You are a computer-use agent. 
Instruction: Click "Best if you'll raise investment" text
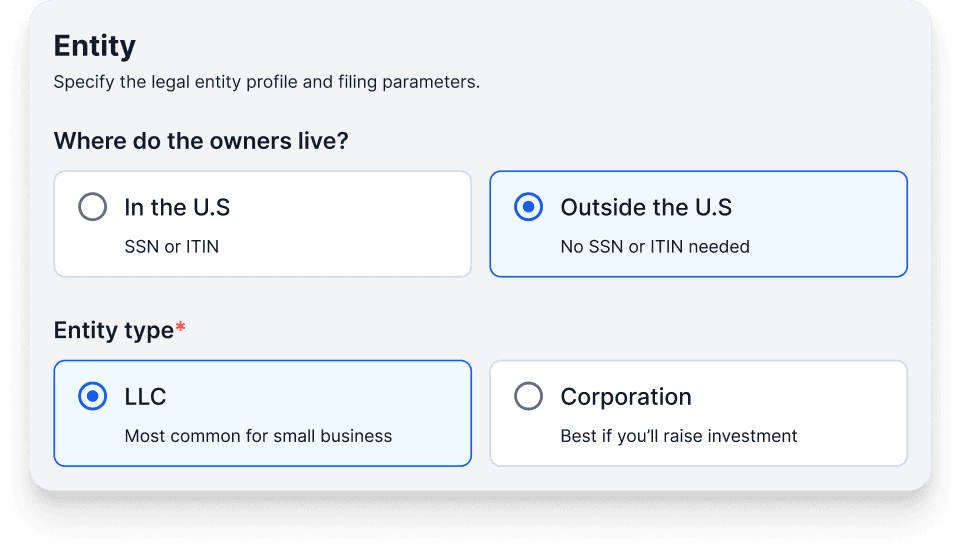(x=679, y=436)
